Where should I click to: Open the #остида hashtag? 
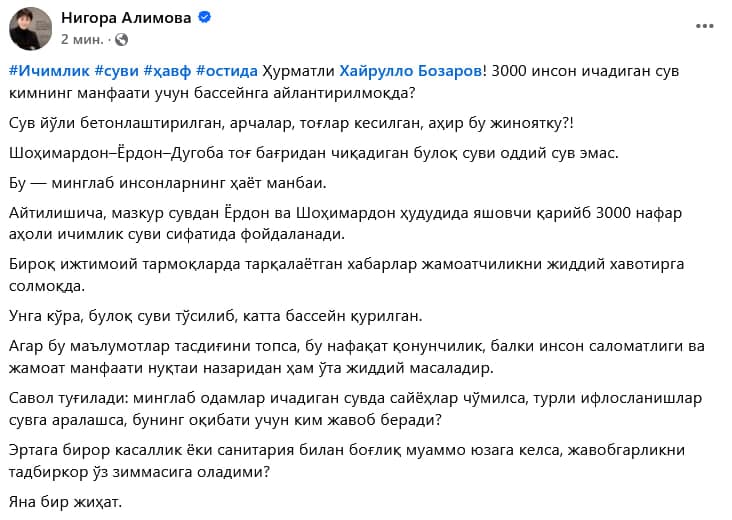(x=226, y=71)
